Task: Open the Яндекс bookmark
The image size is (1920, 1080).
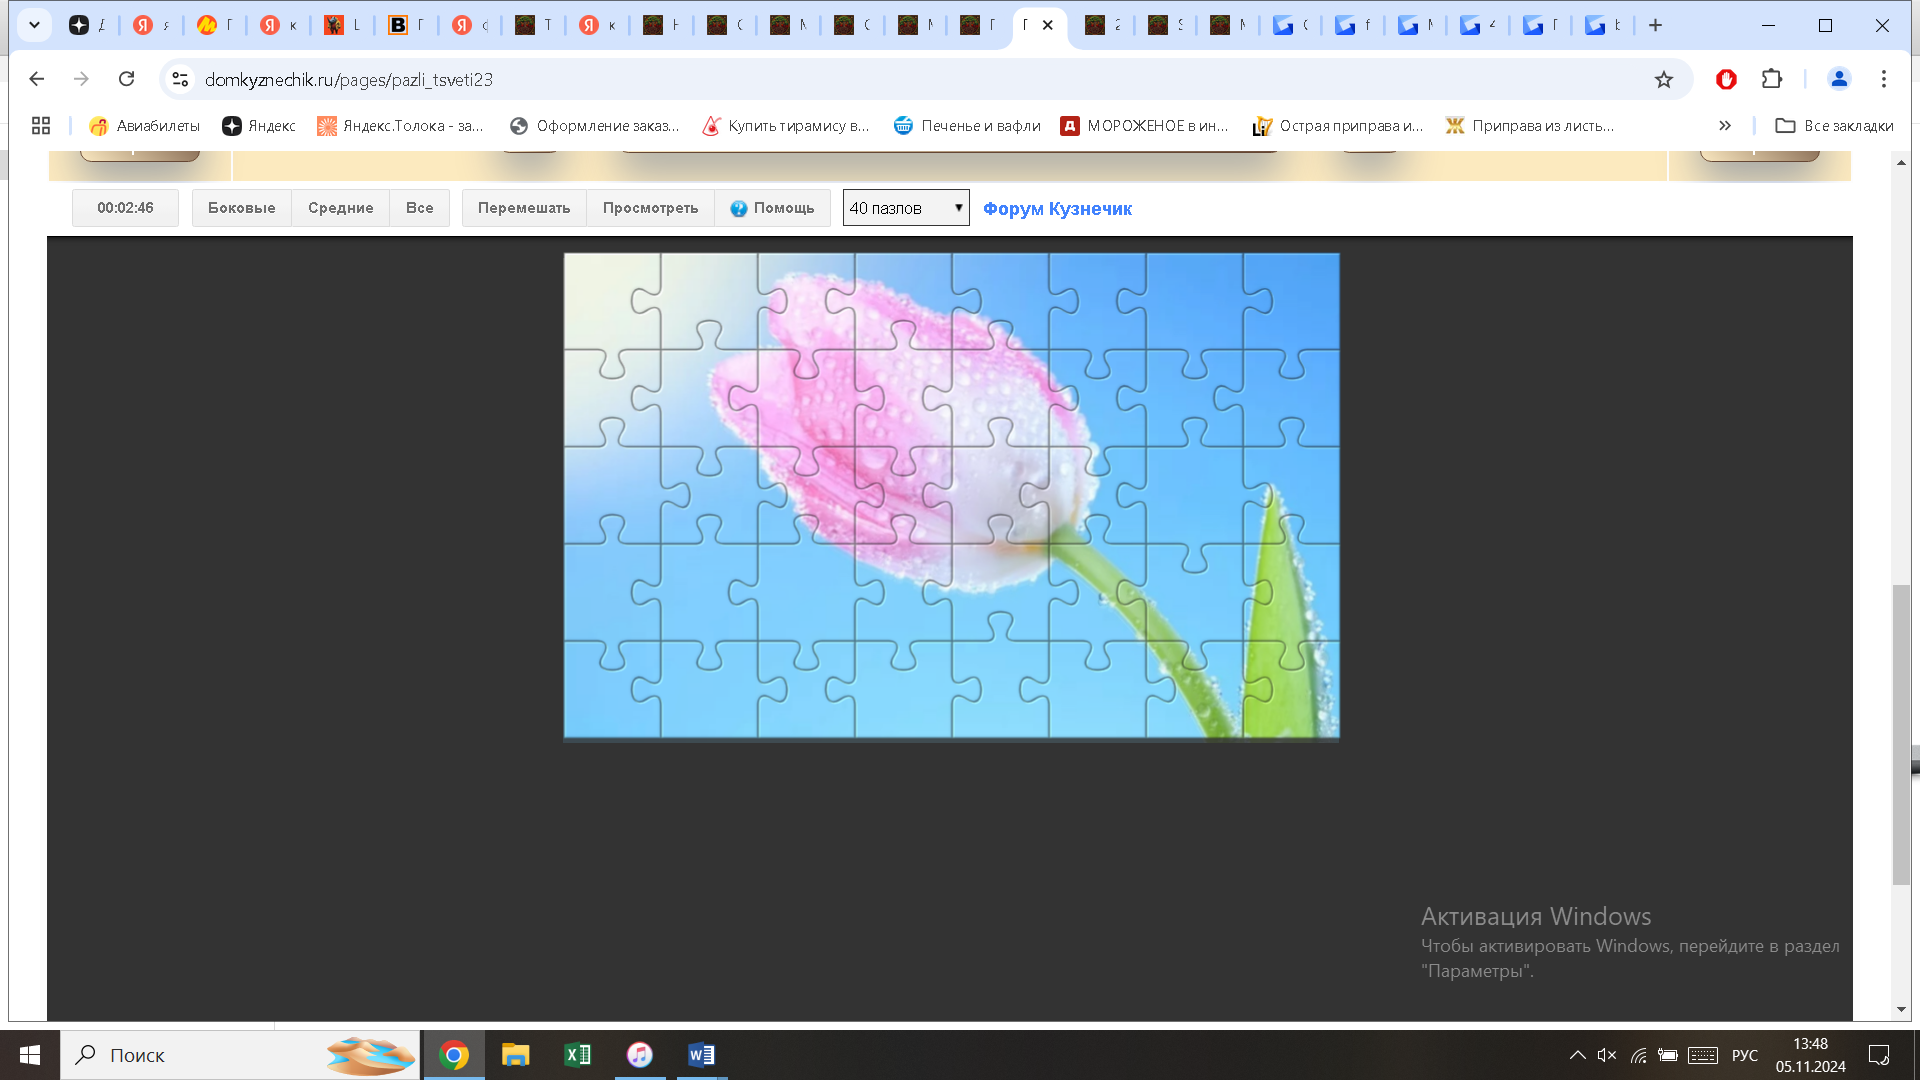Action: [x=259, y=125]
